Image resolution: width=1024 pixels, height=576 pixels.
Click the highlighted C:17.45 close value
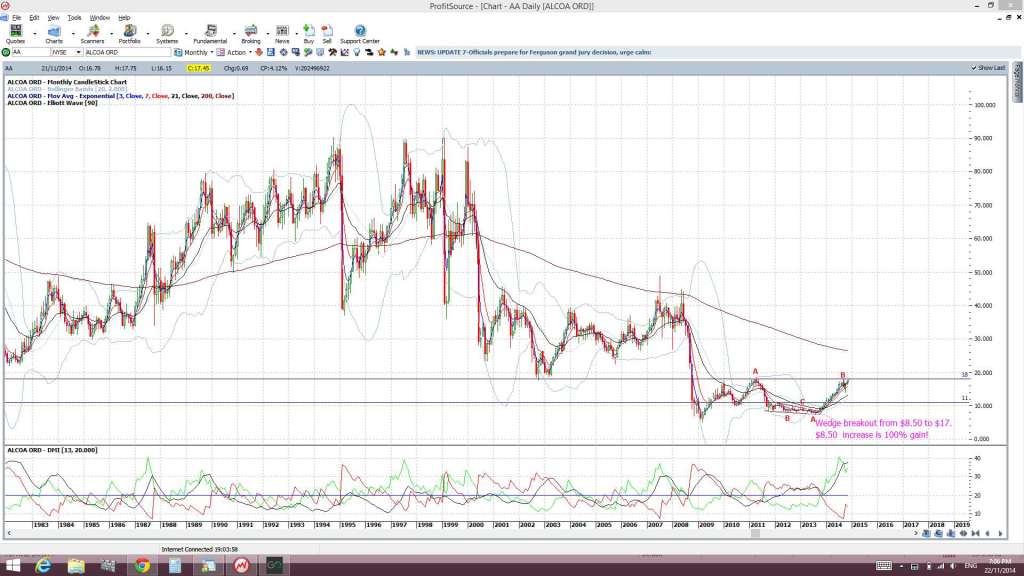coord(198,68)
